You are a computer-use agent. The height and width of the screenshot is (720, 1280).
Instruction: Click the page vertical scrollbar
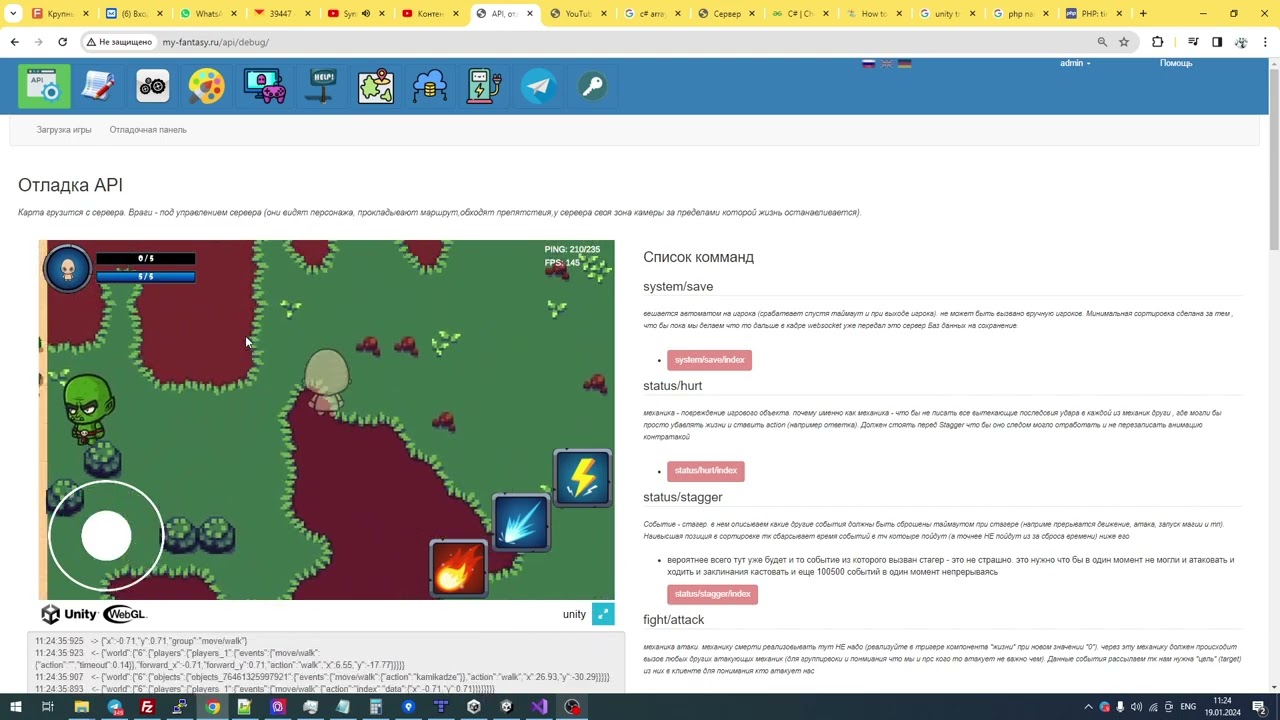tap(1273, 375)
